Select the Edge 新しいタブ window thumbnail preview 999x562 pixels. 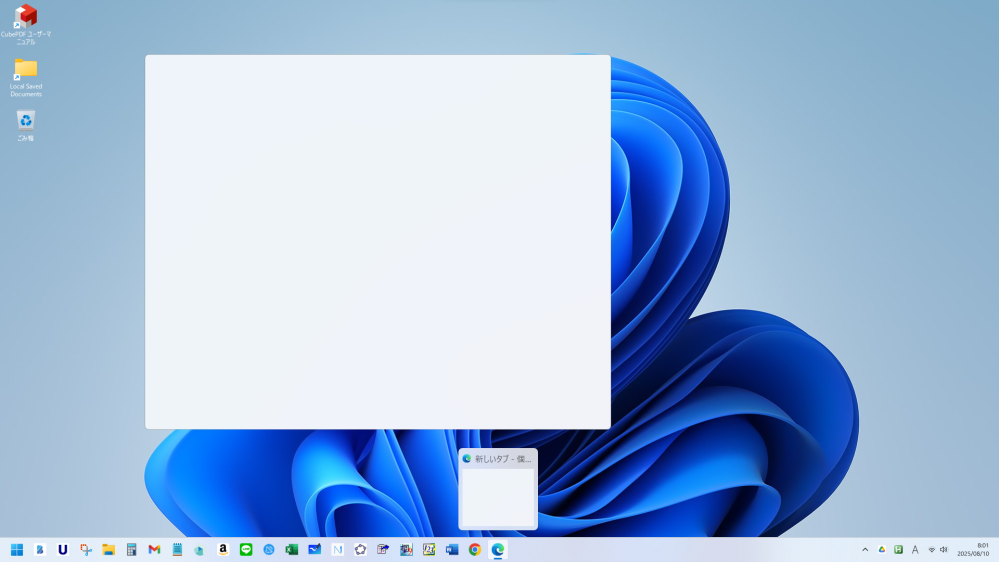click(498, 489)
